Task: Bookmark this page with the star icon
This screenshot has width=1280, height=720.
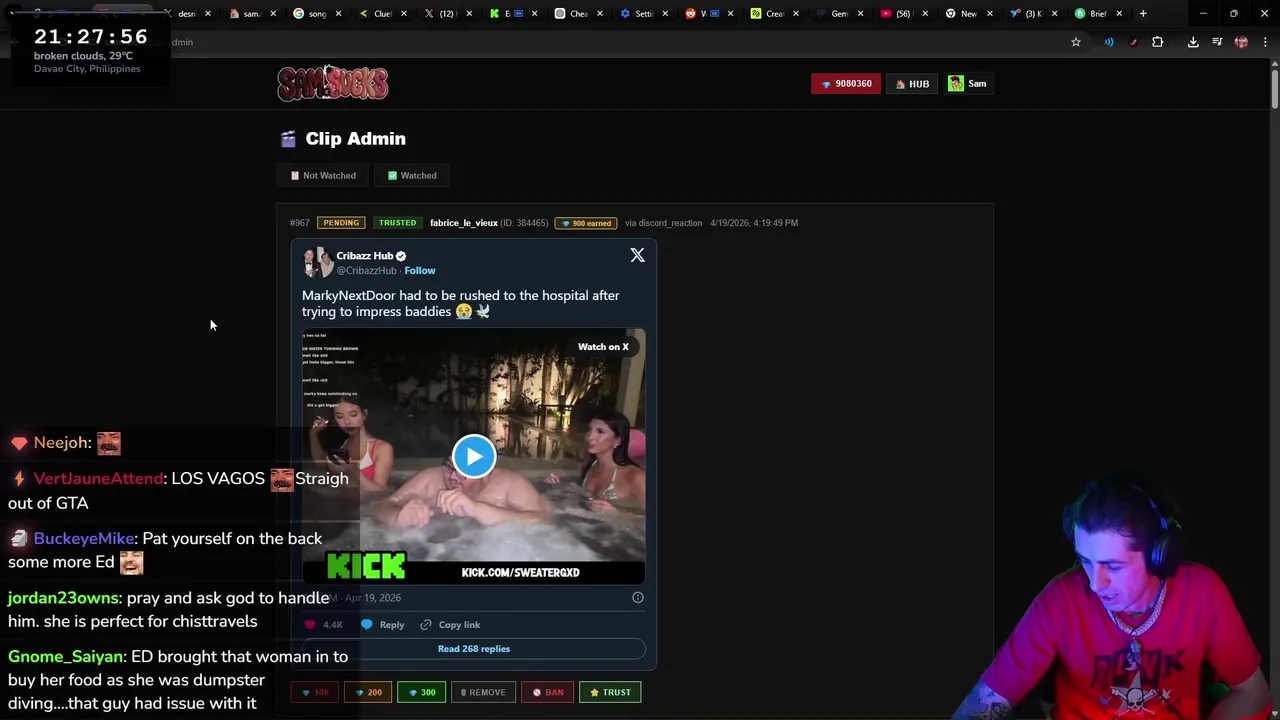Action: [x=1076, y=42]
